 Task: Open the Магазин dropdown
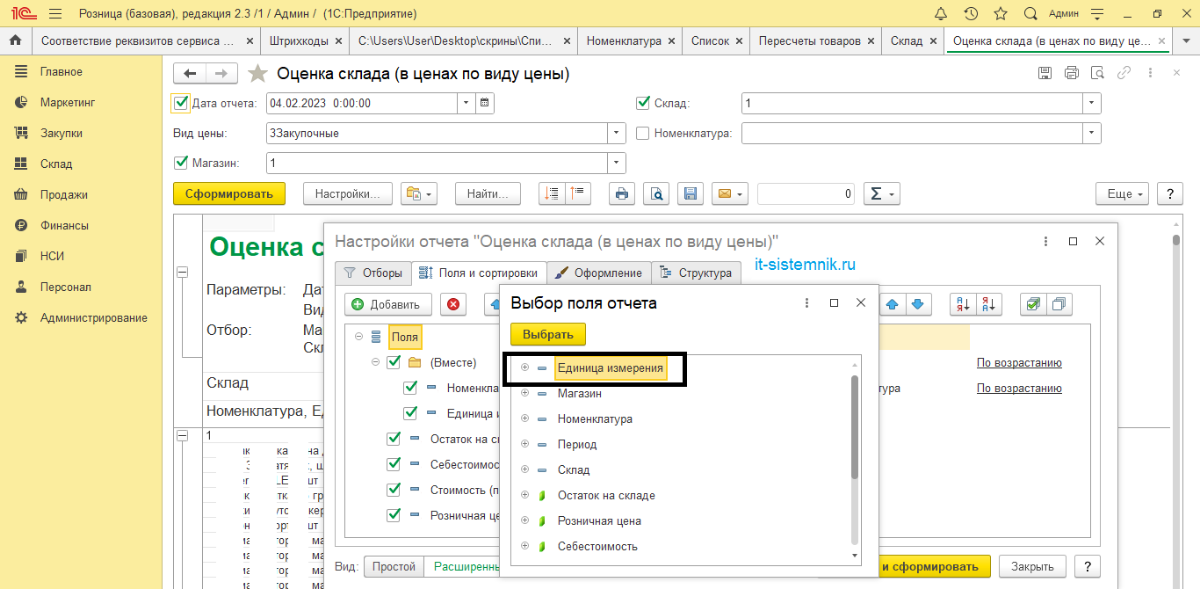click(617, 163)
